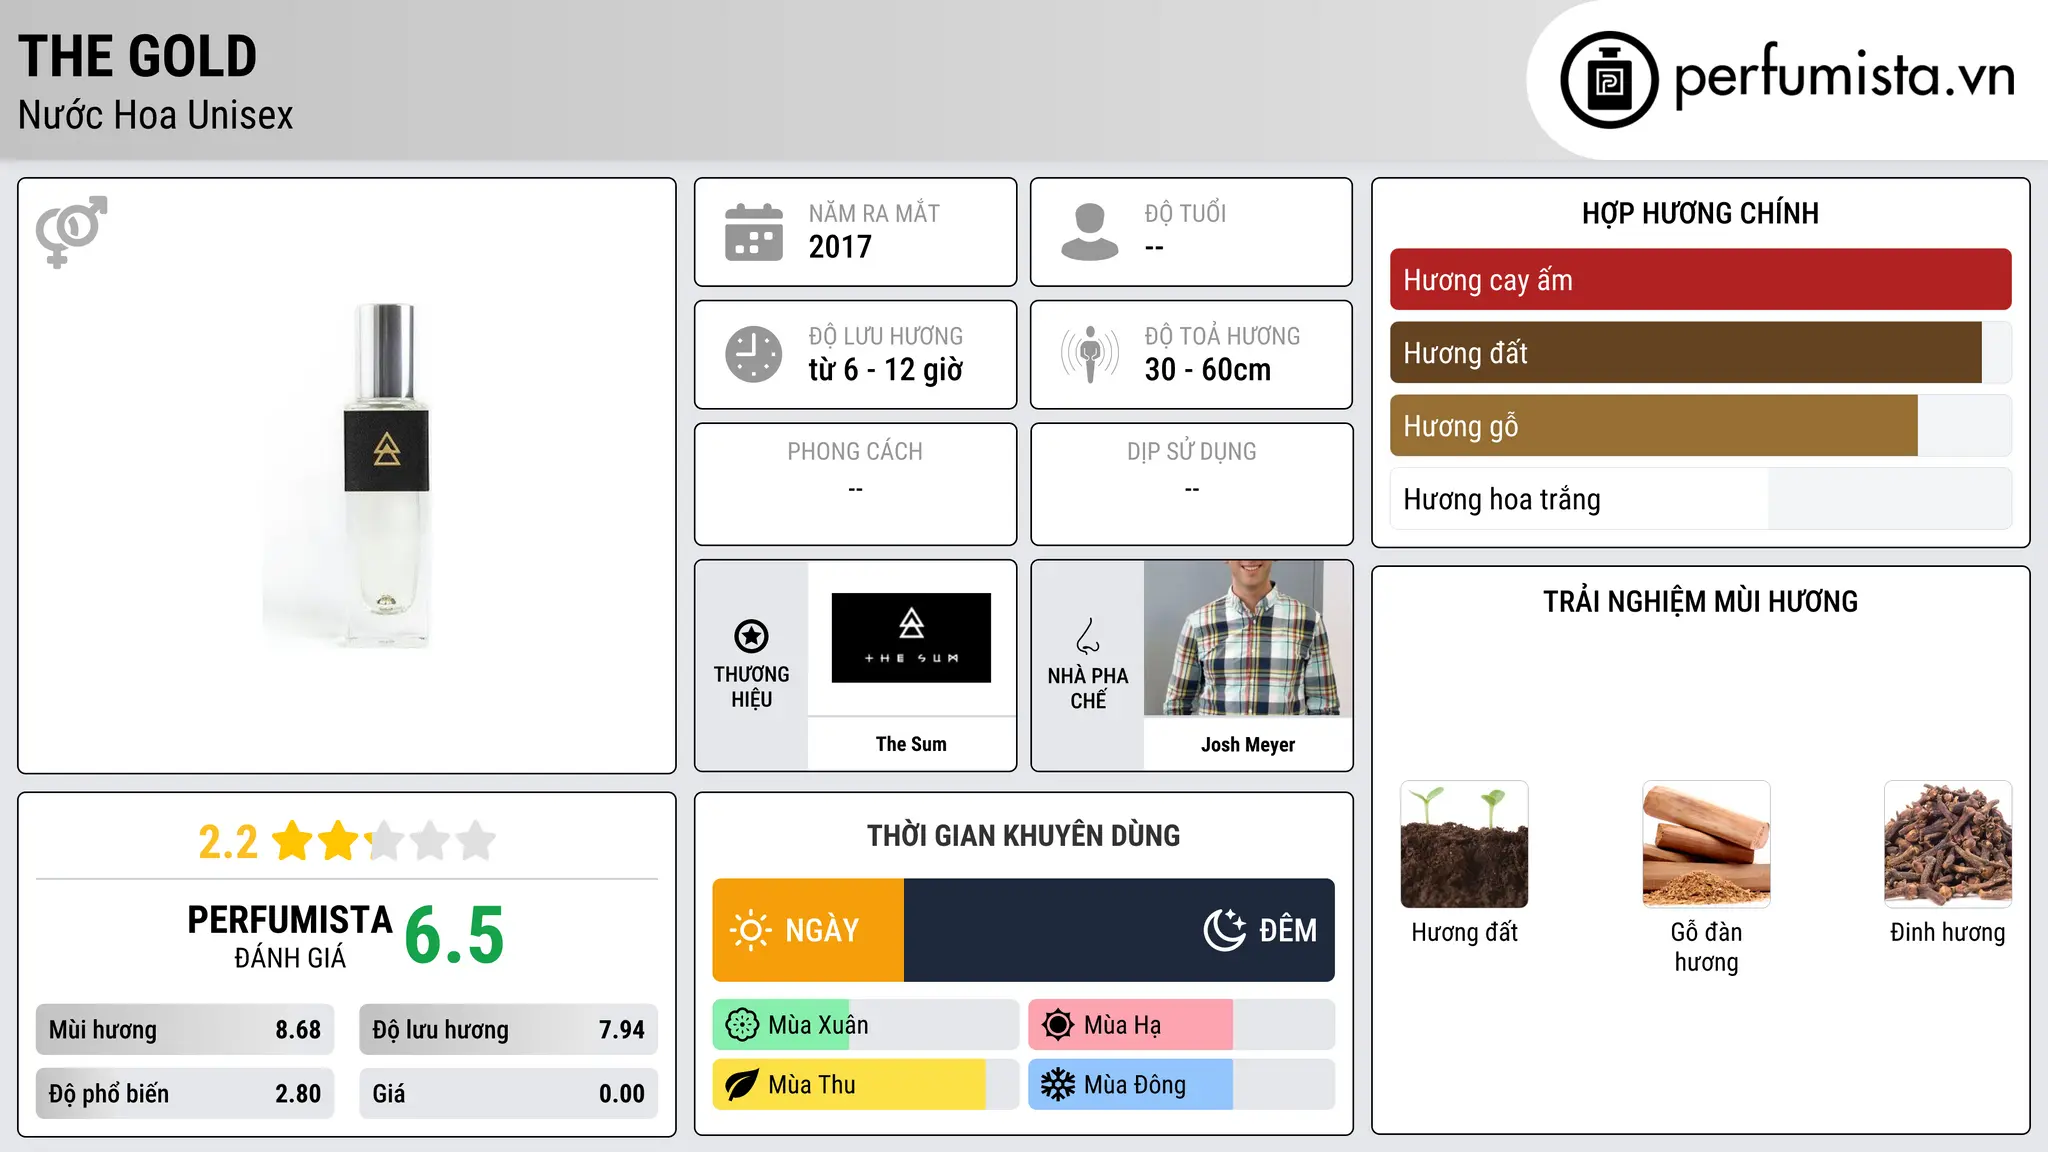Screen dimensions: 2048x1152
Task: Click the yellow Mùa Thu season bar
Action: tap(849, 1085)
